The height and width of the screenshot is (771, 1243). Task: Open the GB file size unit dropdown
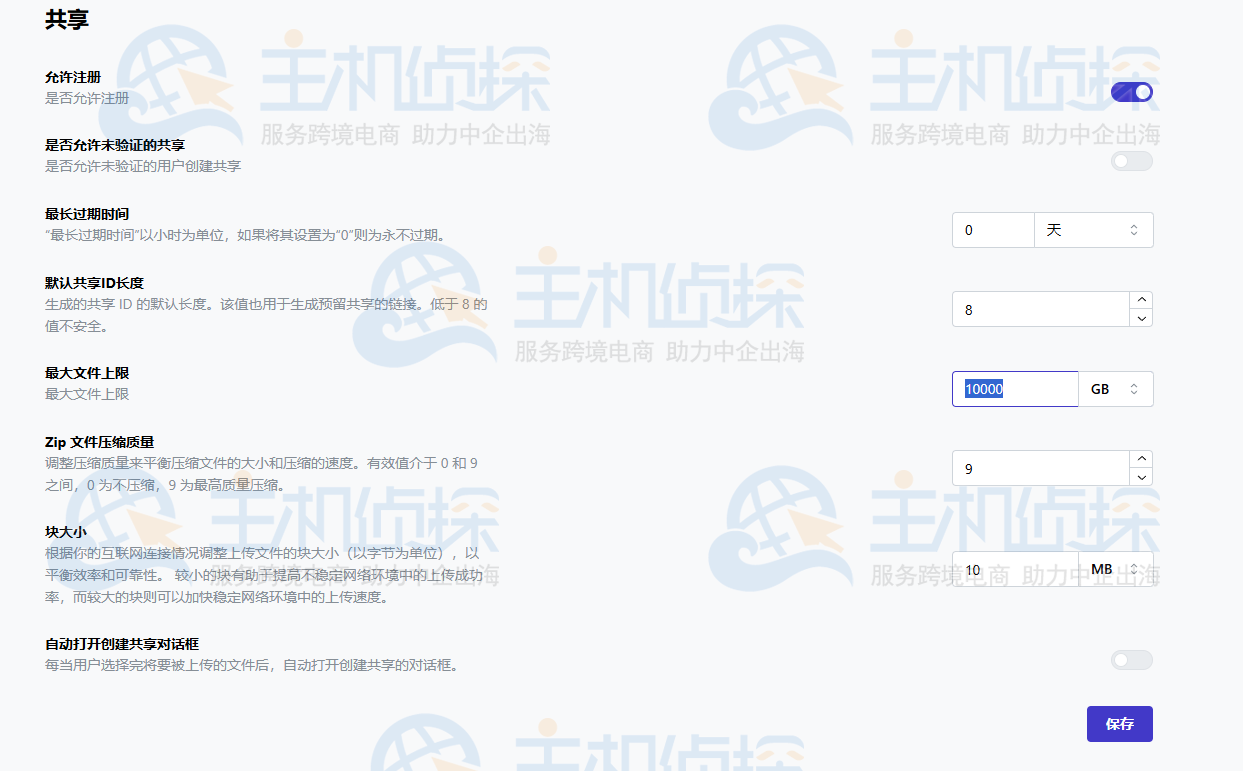(x=1116, y=389)
